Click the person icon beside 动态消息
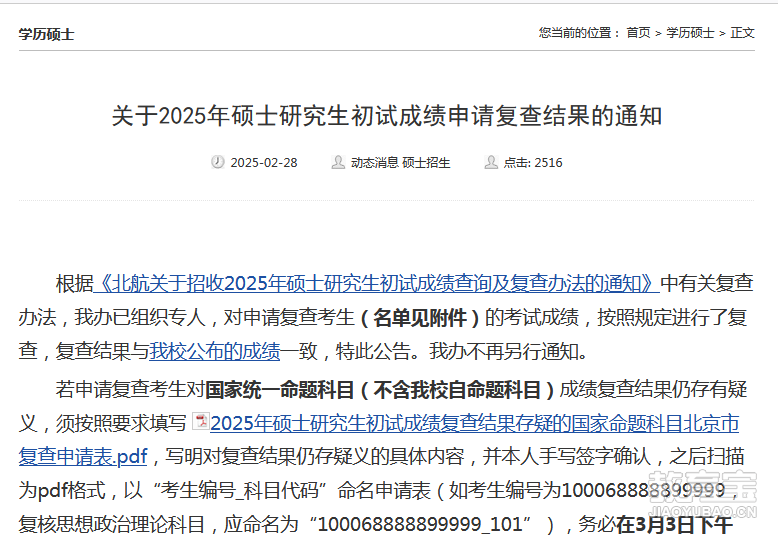Viewport: 778px width, 541px height. pyautogui.click(x=338, y=162)
